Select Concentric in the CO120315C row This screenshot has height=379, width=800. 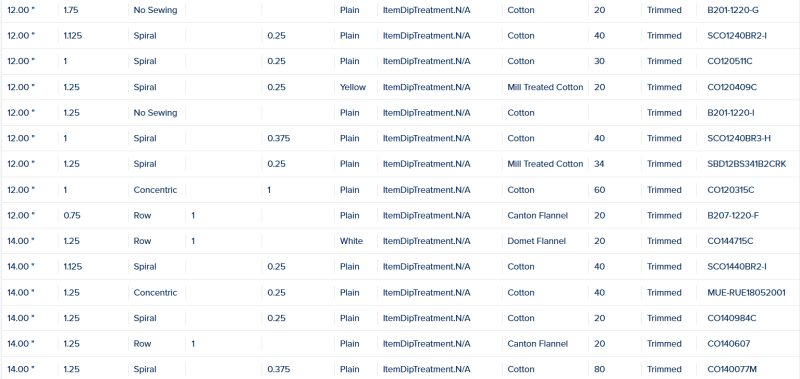coord(156,190)
